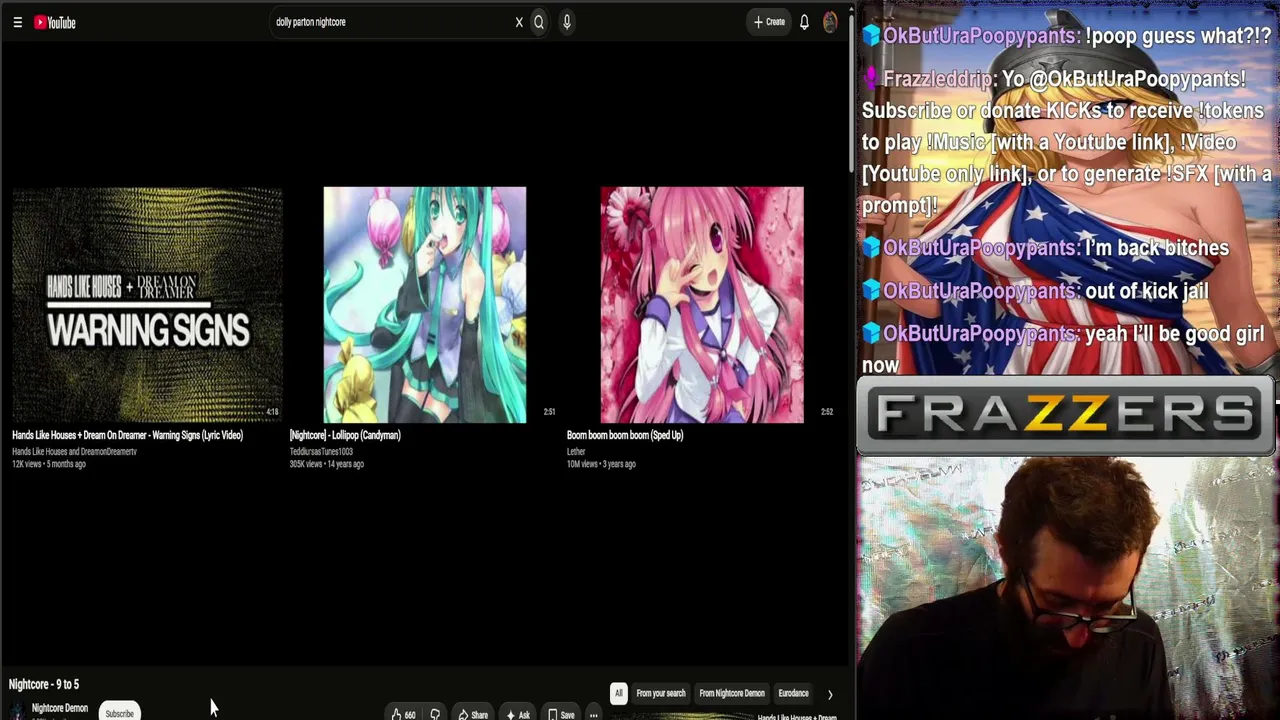The height and width of the screenshot is (720, 1280).
Task: Share the current video
Action: coord(473,714)
